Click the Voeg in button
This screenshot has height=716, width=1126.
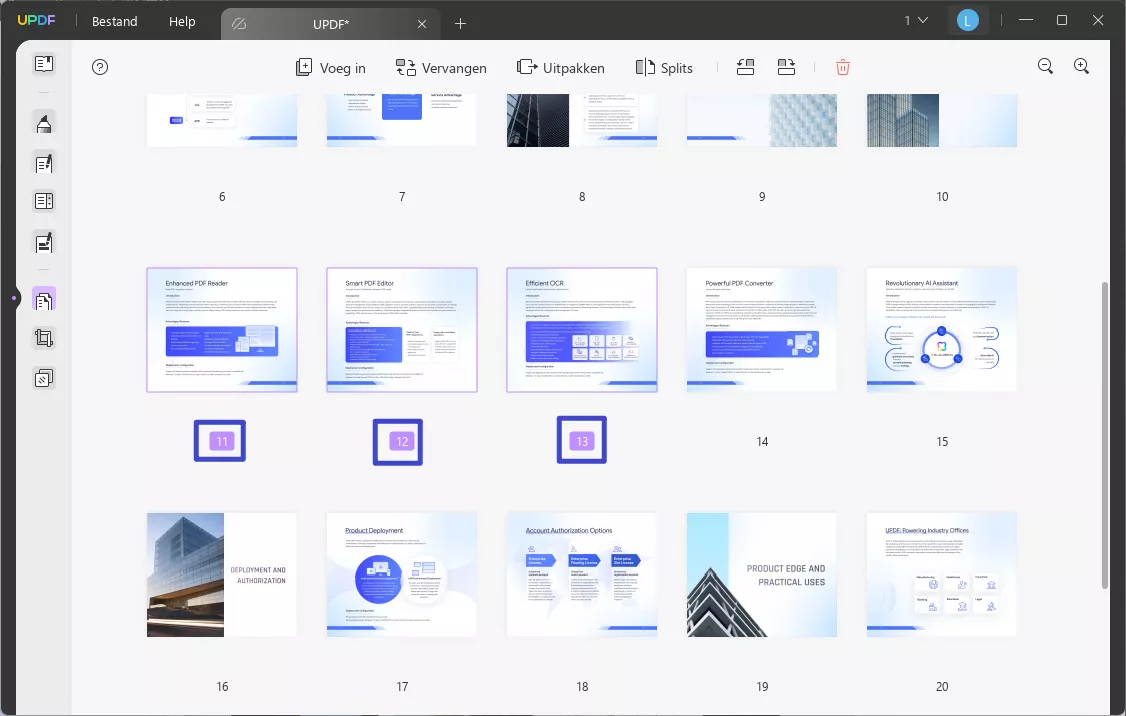coord(331,68)
